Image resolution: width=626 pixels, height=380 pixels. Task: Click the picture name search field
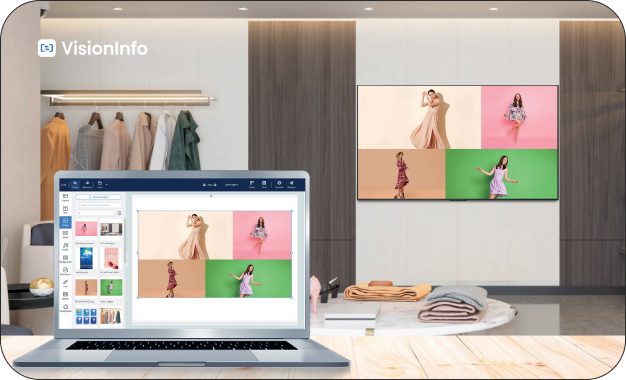[x=99, y=205]
